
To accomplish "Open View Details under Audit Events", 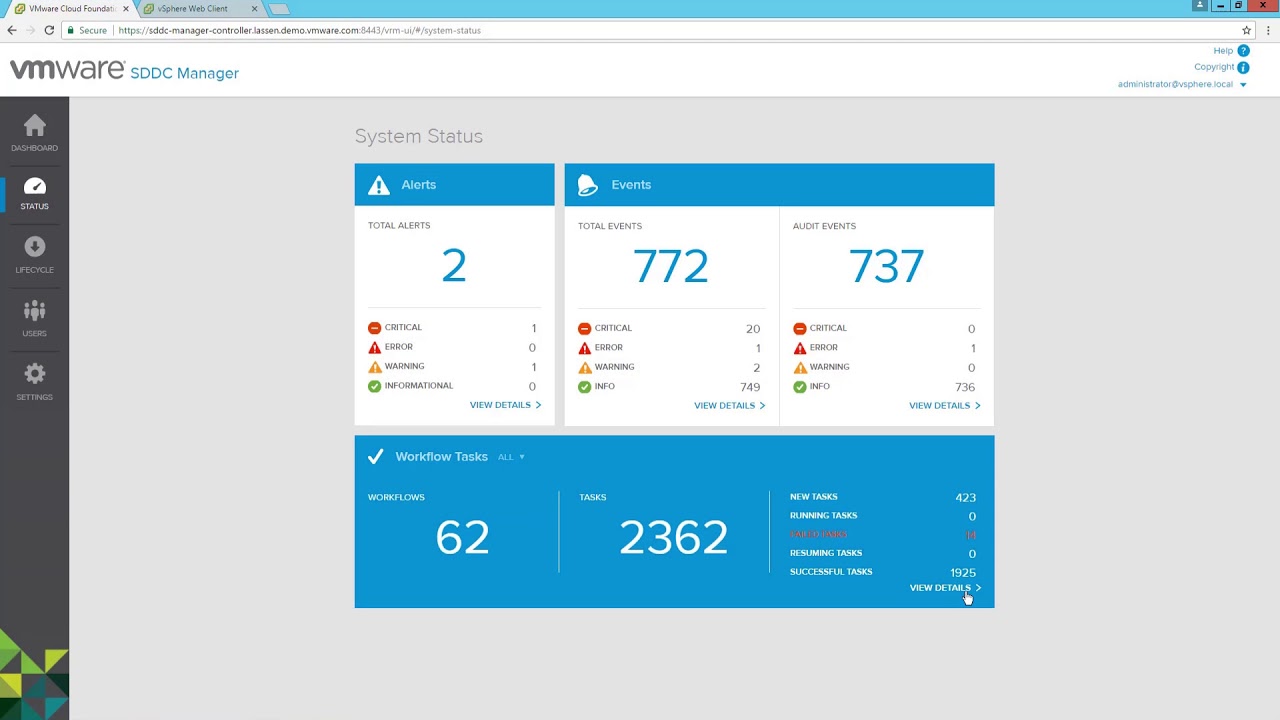I will [x=944, y=405].
